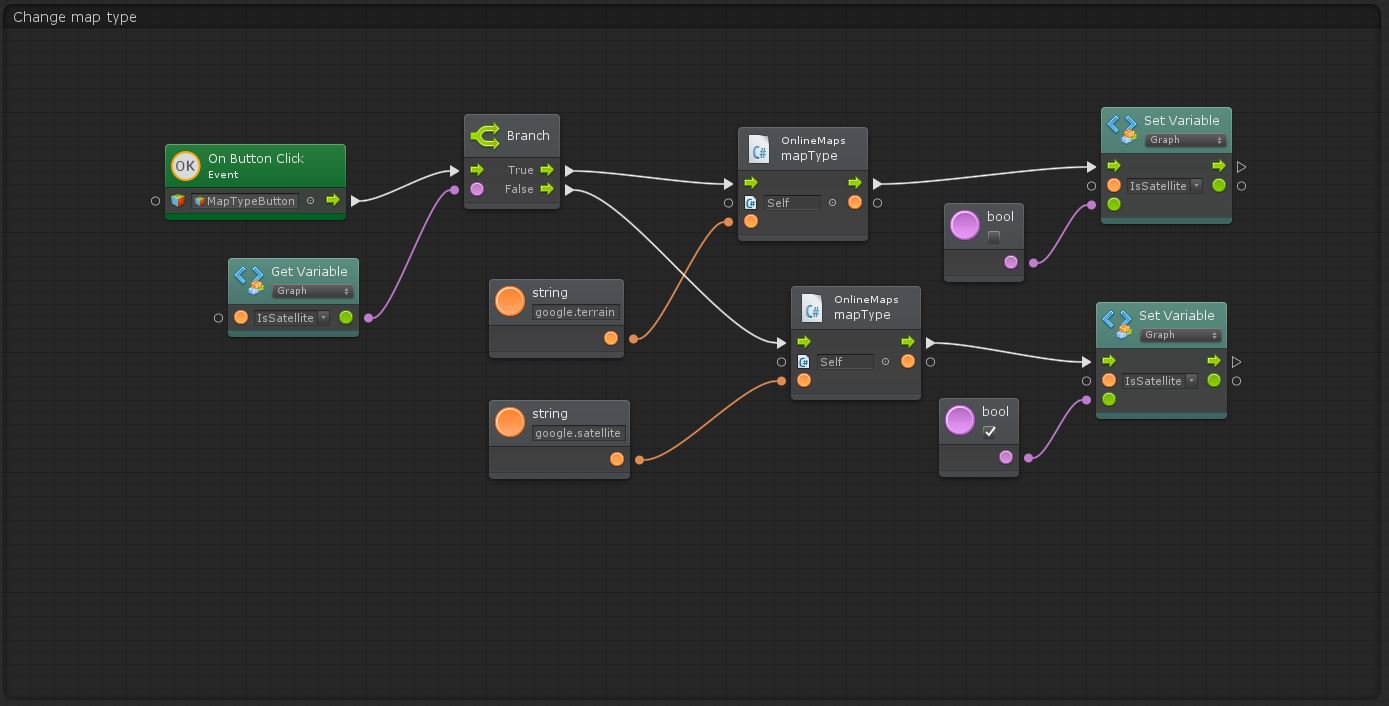Click the google.terrain string output port

pos(611,338)
